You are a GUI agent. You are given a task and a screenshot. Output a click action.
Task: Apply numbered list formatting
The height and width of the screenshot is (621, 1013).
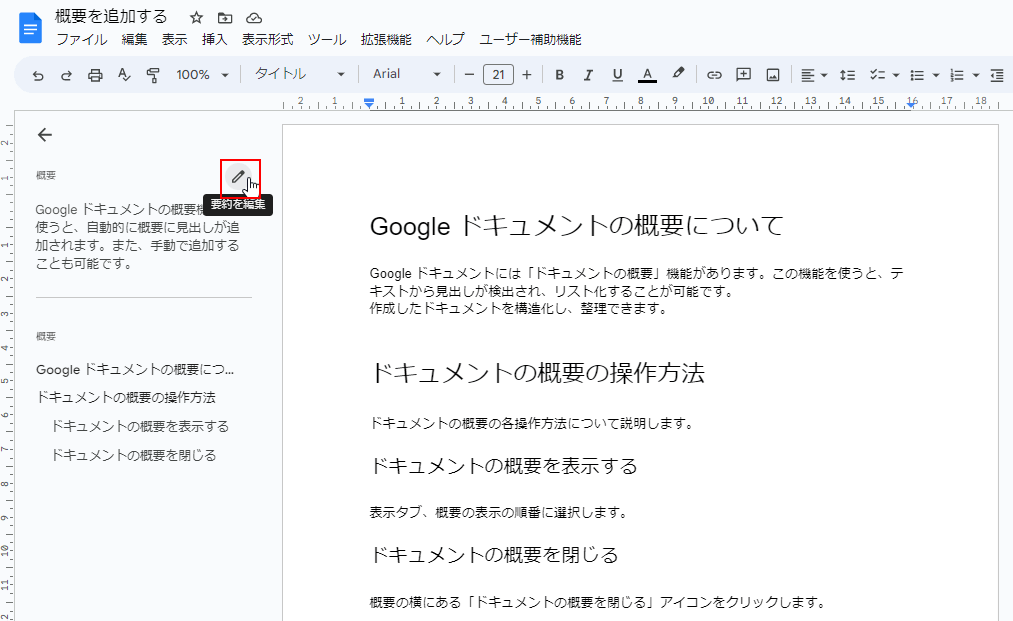(x=957, y=75)
